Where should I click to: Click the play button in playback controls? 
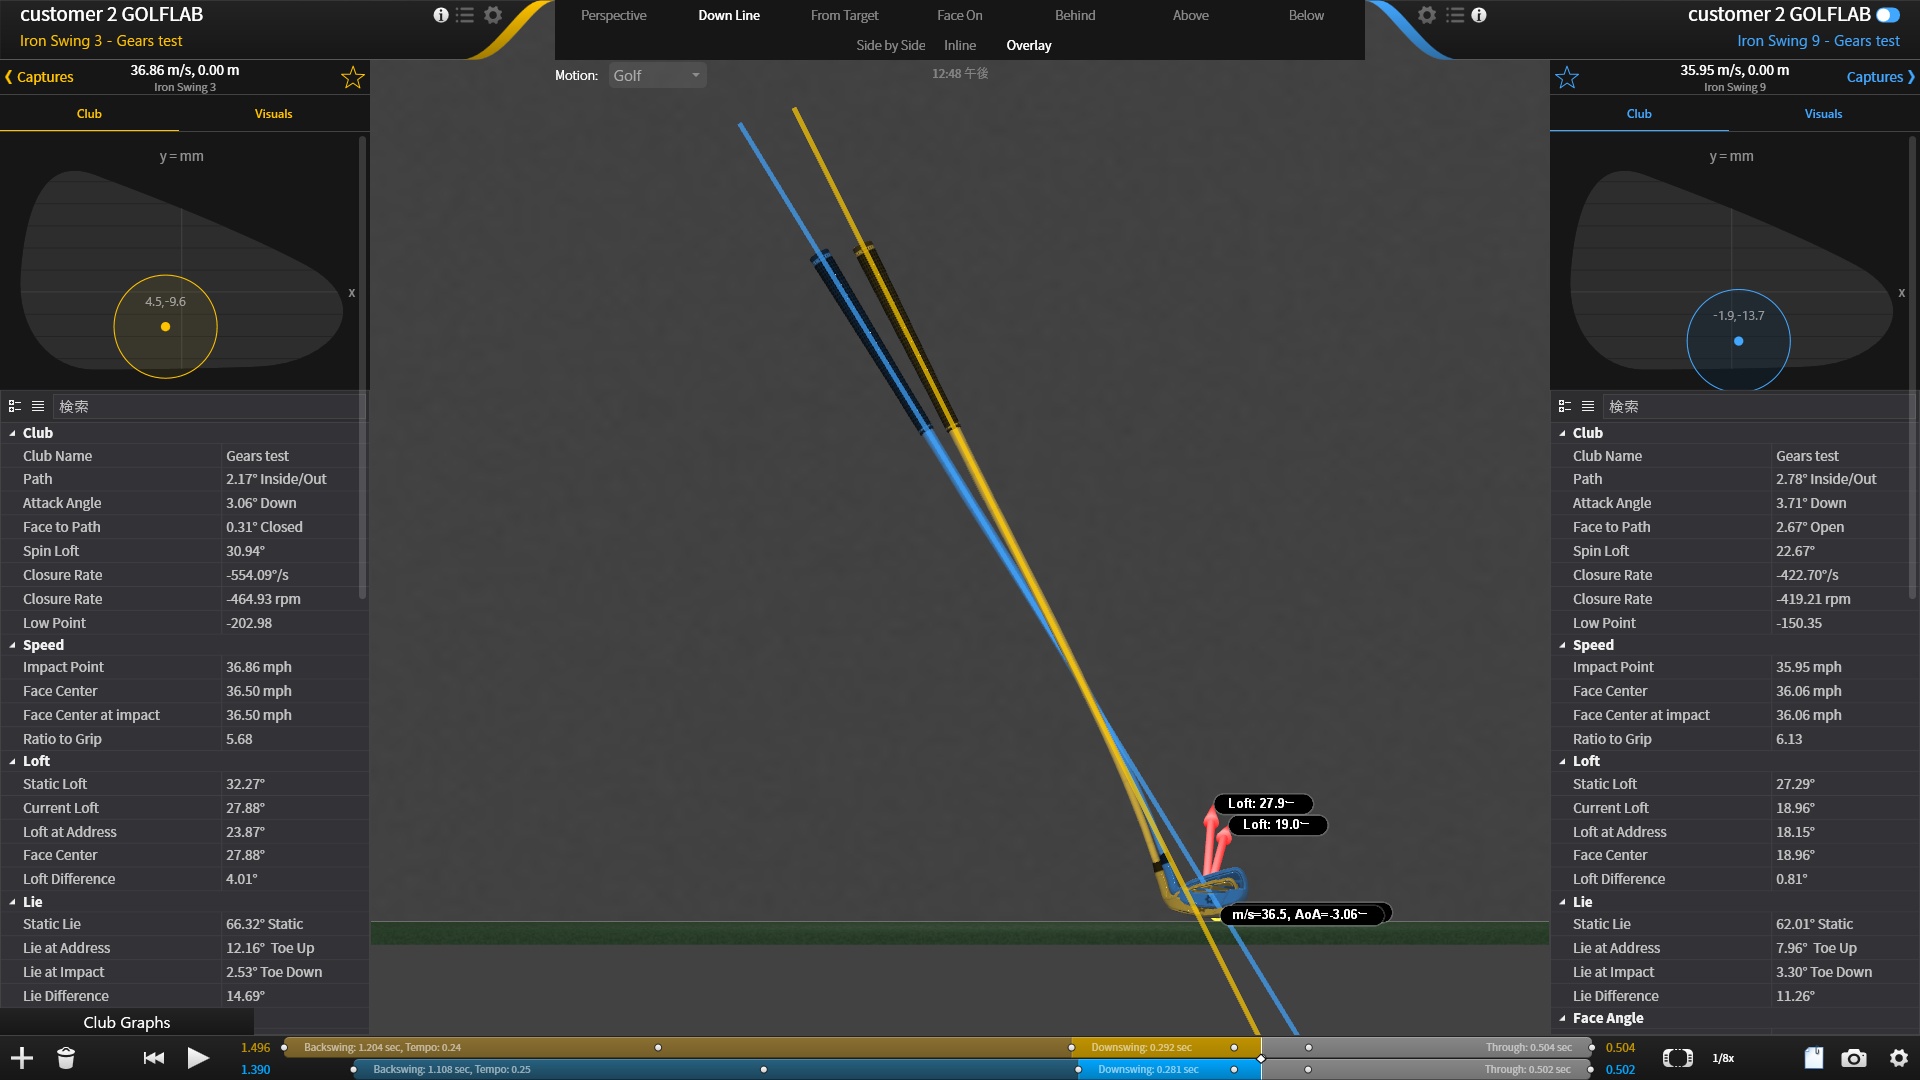tap(198, 1058)
